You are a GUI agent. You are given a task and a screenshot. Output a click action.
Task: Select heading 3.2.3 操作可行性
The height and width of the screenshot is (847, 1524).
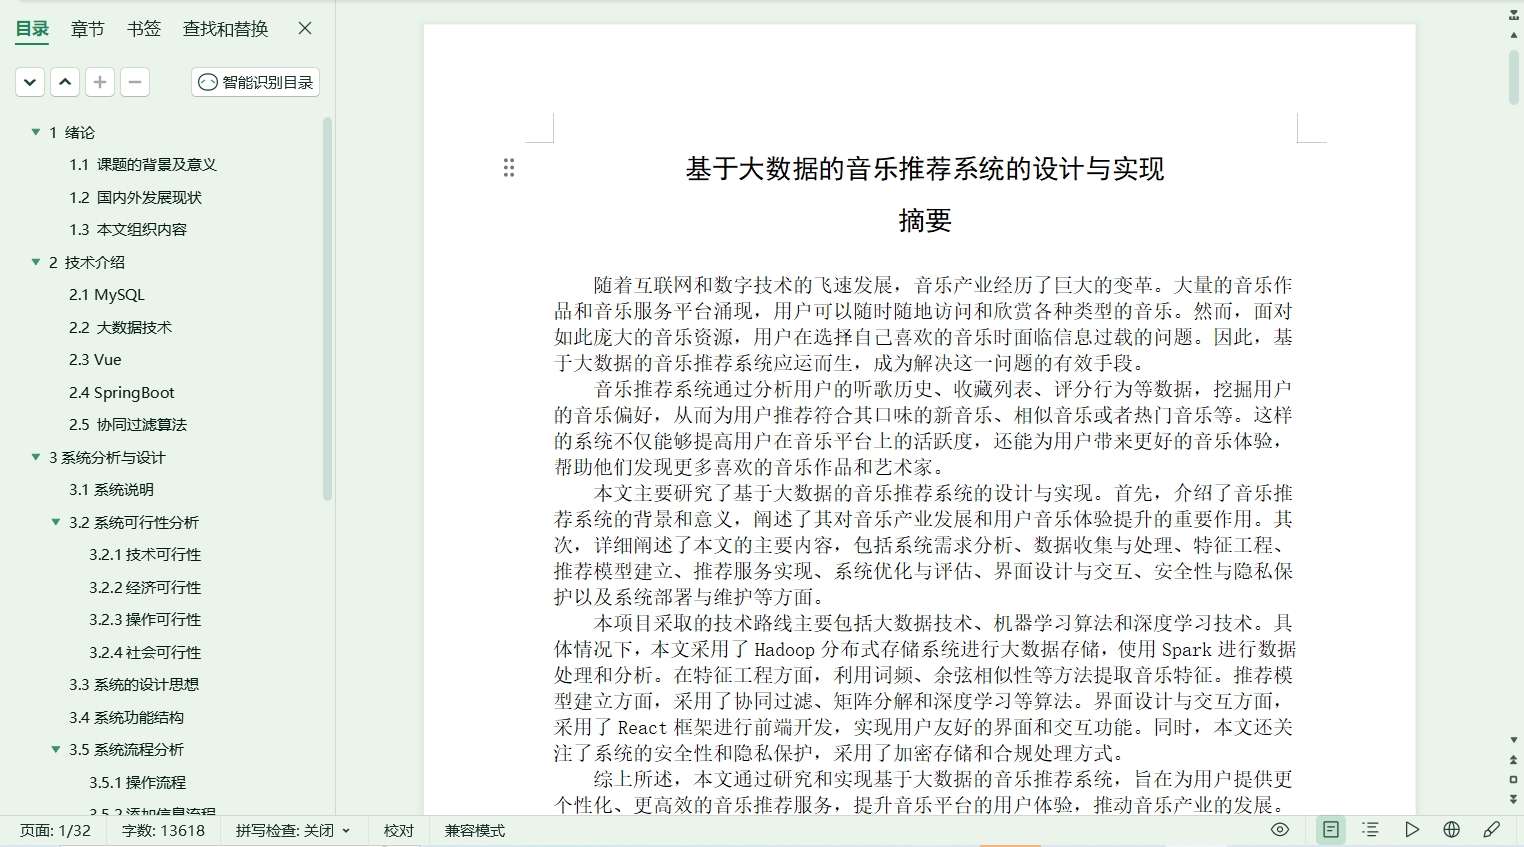pos(145,620)
